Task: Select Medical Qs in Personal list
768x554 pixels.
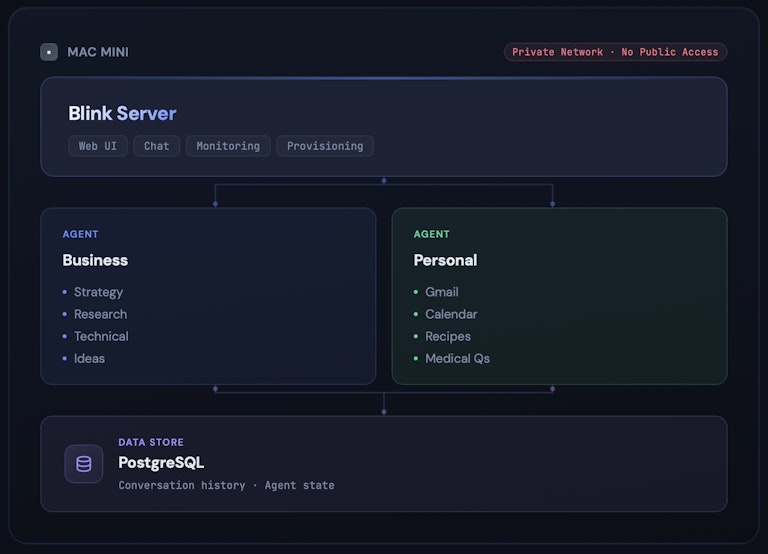Action: (457, 358)
